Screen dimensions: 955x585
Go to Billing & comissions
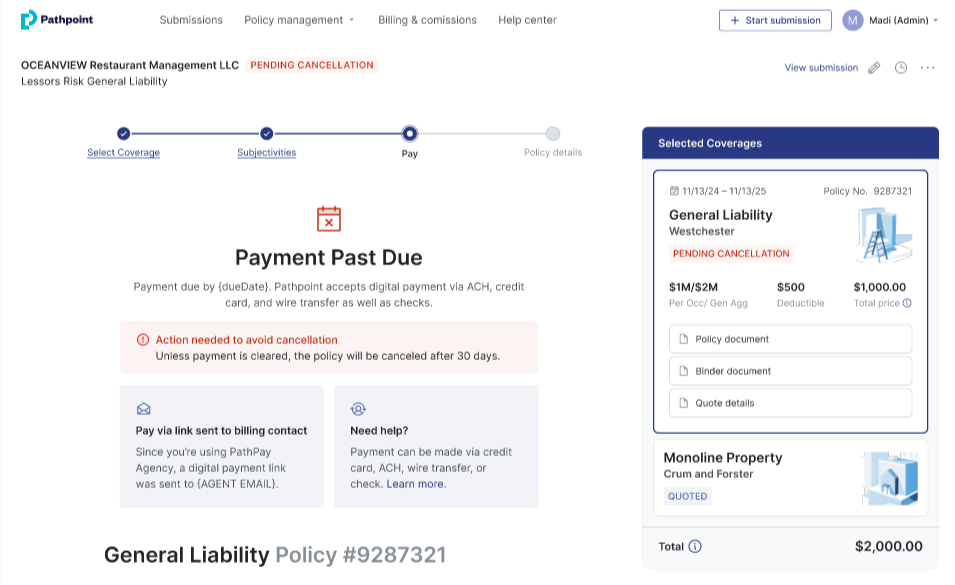coord(427,20)
